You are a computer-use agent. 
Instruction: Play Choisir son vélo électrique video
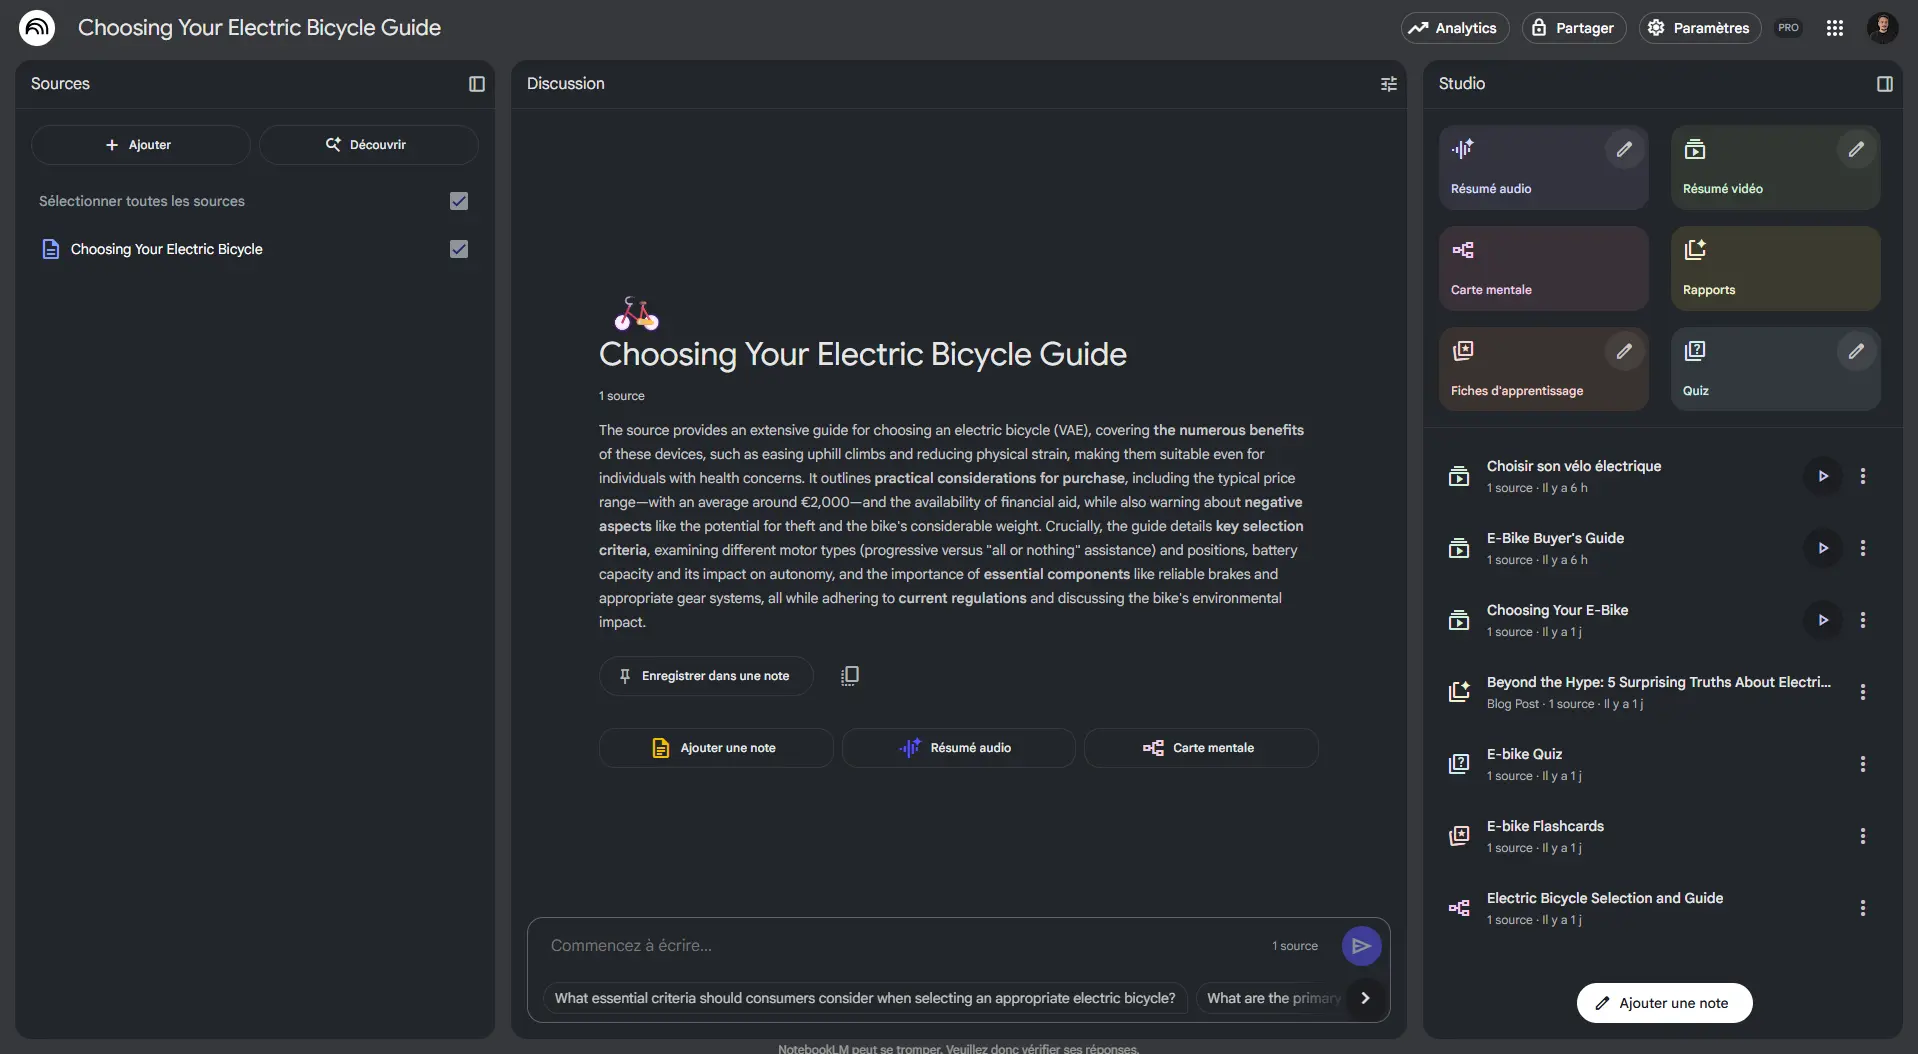click(x=1823, y=476)
